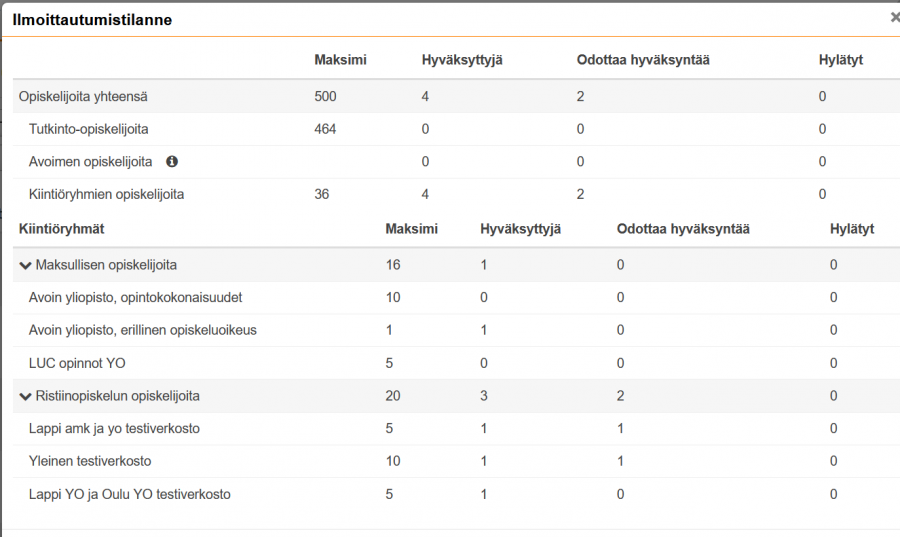900x537 pixels.
Task: Click the Kiintiöryhmät column header
Action: tap(61, 229)
